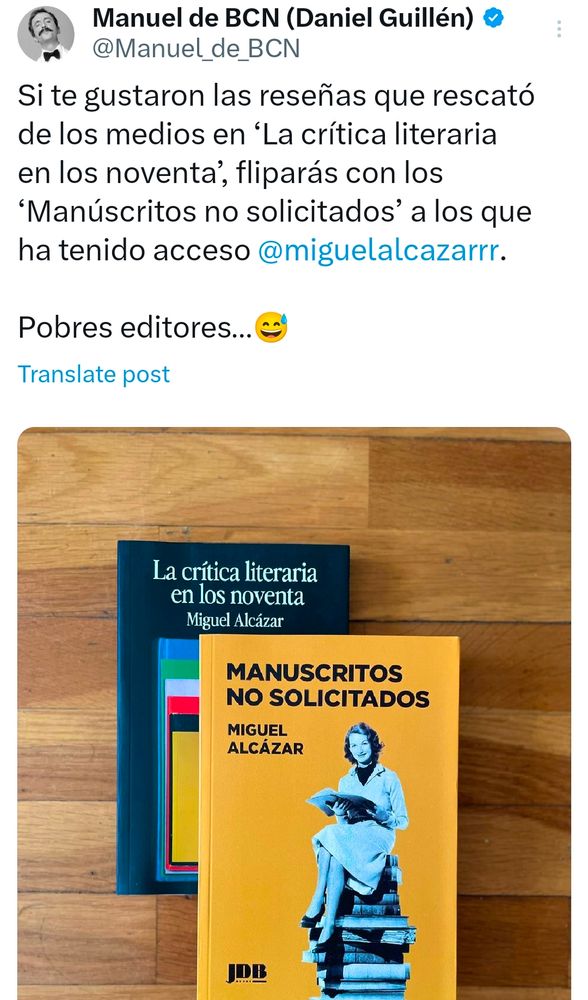Click the Manuel de BCN display name

point(283,18)
